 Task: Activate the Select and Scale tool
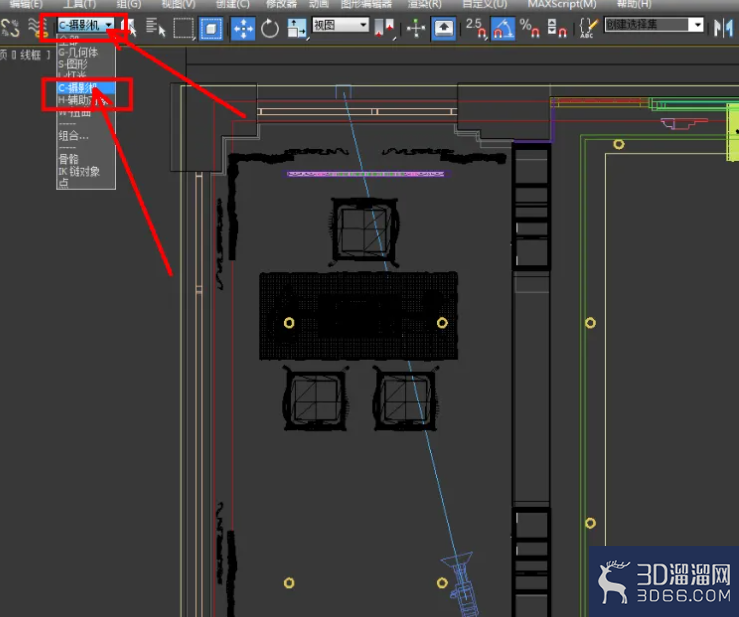pos(297,28)
